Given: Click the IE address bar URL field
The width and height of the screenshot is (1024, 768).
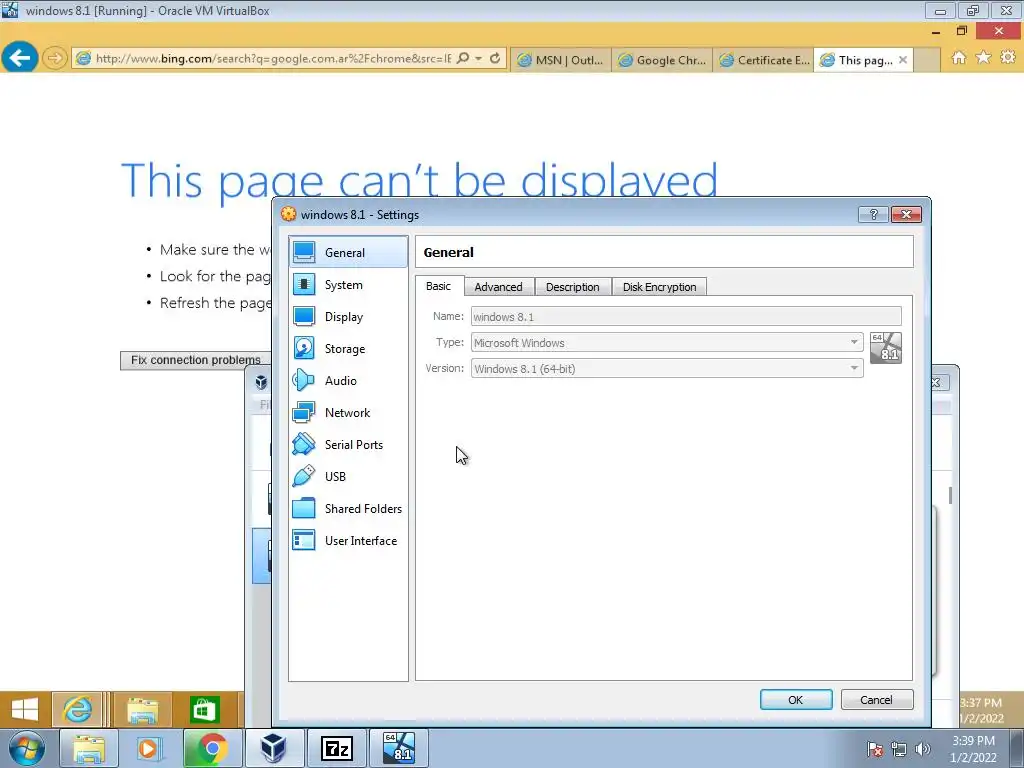Looking at the screenshot, I should 273,58.
